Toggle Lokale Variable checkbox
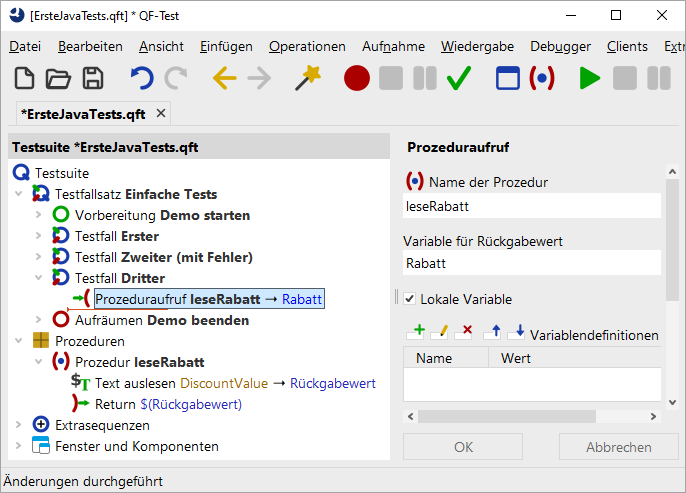This screenshot has width=686, height=493. coord(410,299)
